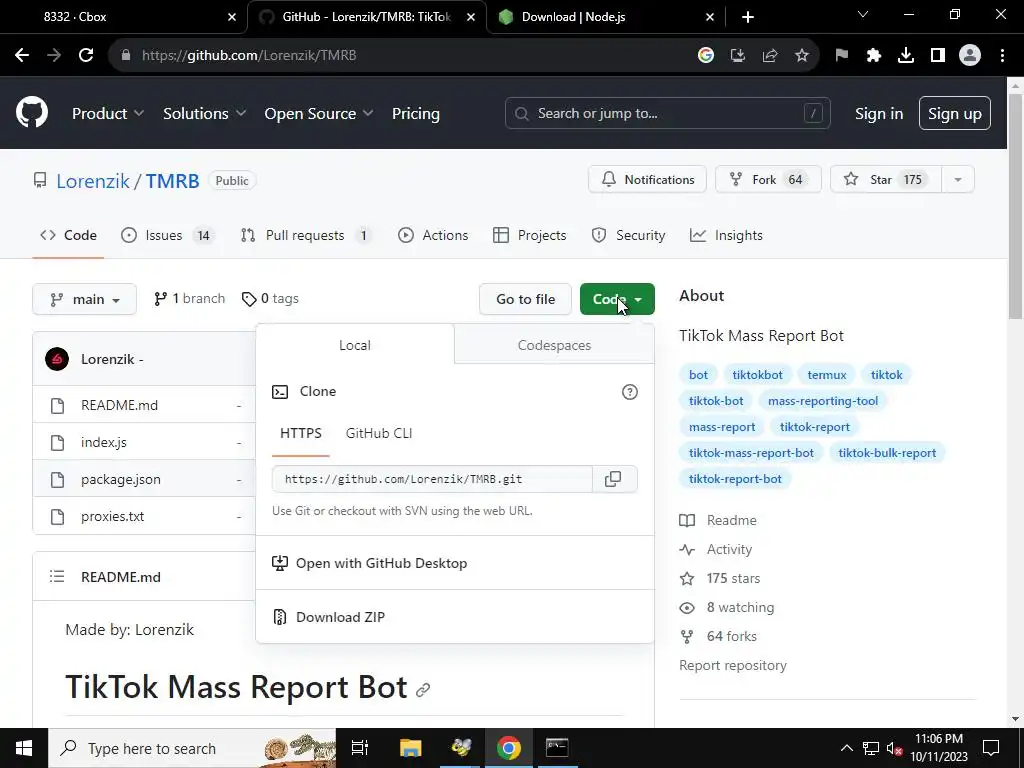Click the Chrome taskbar icon
The image size is (1024, 768).
click(509, 748)
